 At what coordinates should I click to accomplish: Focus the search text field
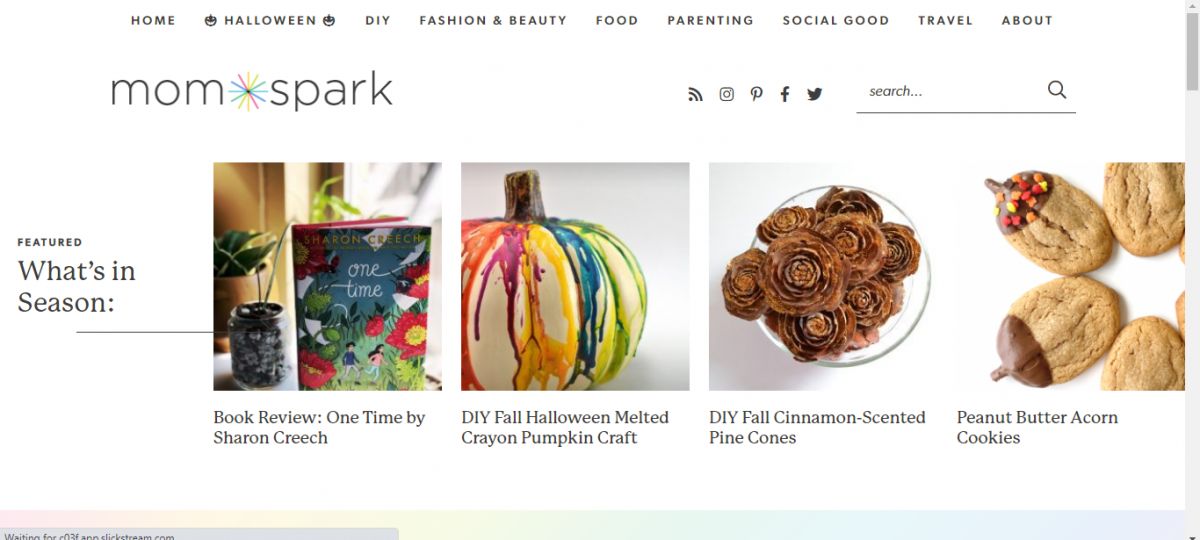[950, 91]
